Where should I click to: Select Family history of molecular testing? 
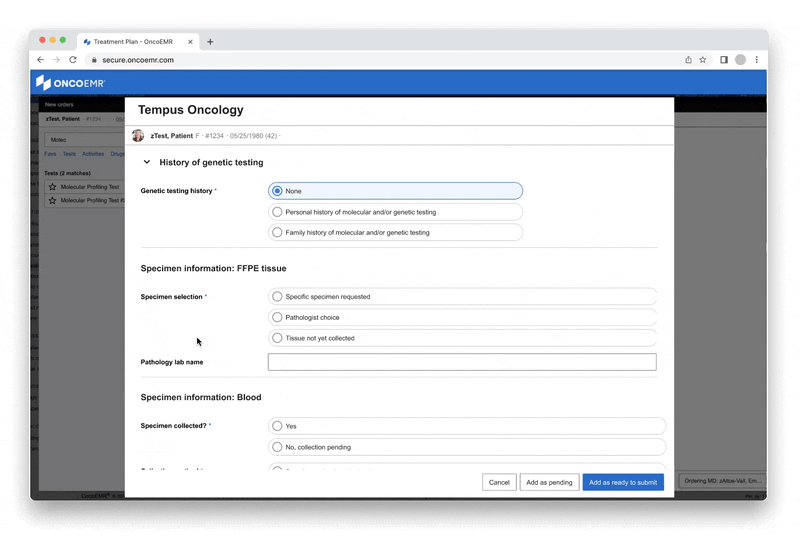(x=395, y=232)
